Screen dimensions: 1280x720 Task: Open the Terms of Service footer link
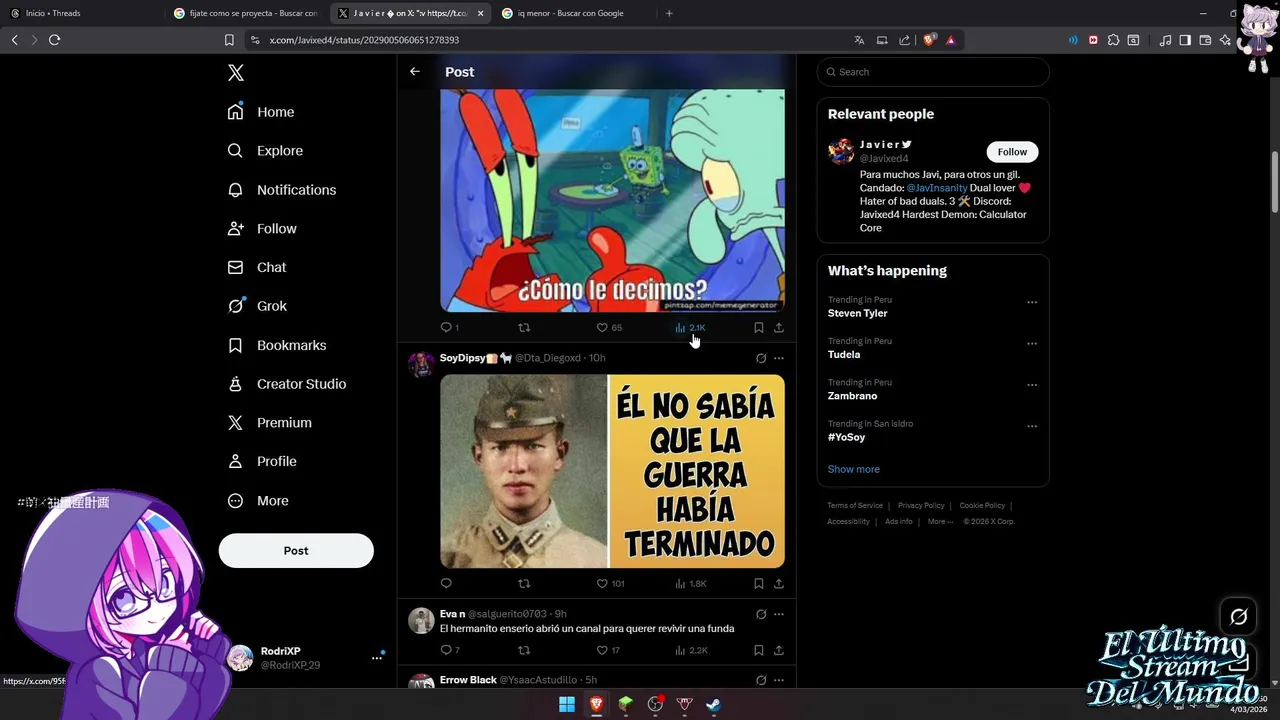click(x=855, y=506)
